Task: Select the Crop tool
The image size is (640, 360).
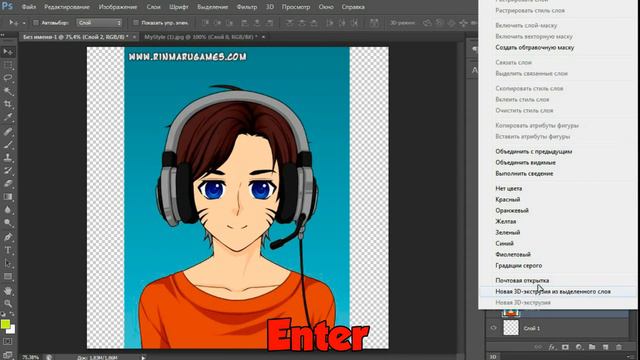Action: [x=8, y=104]
